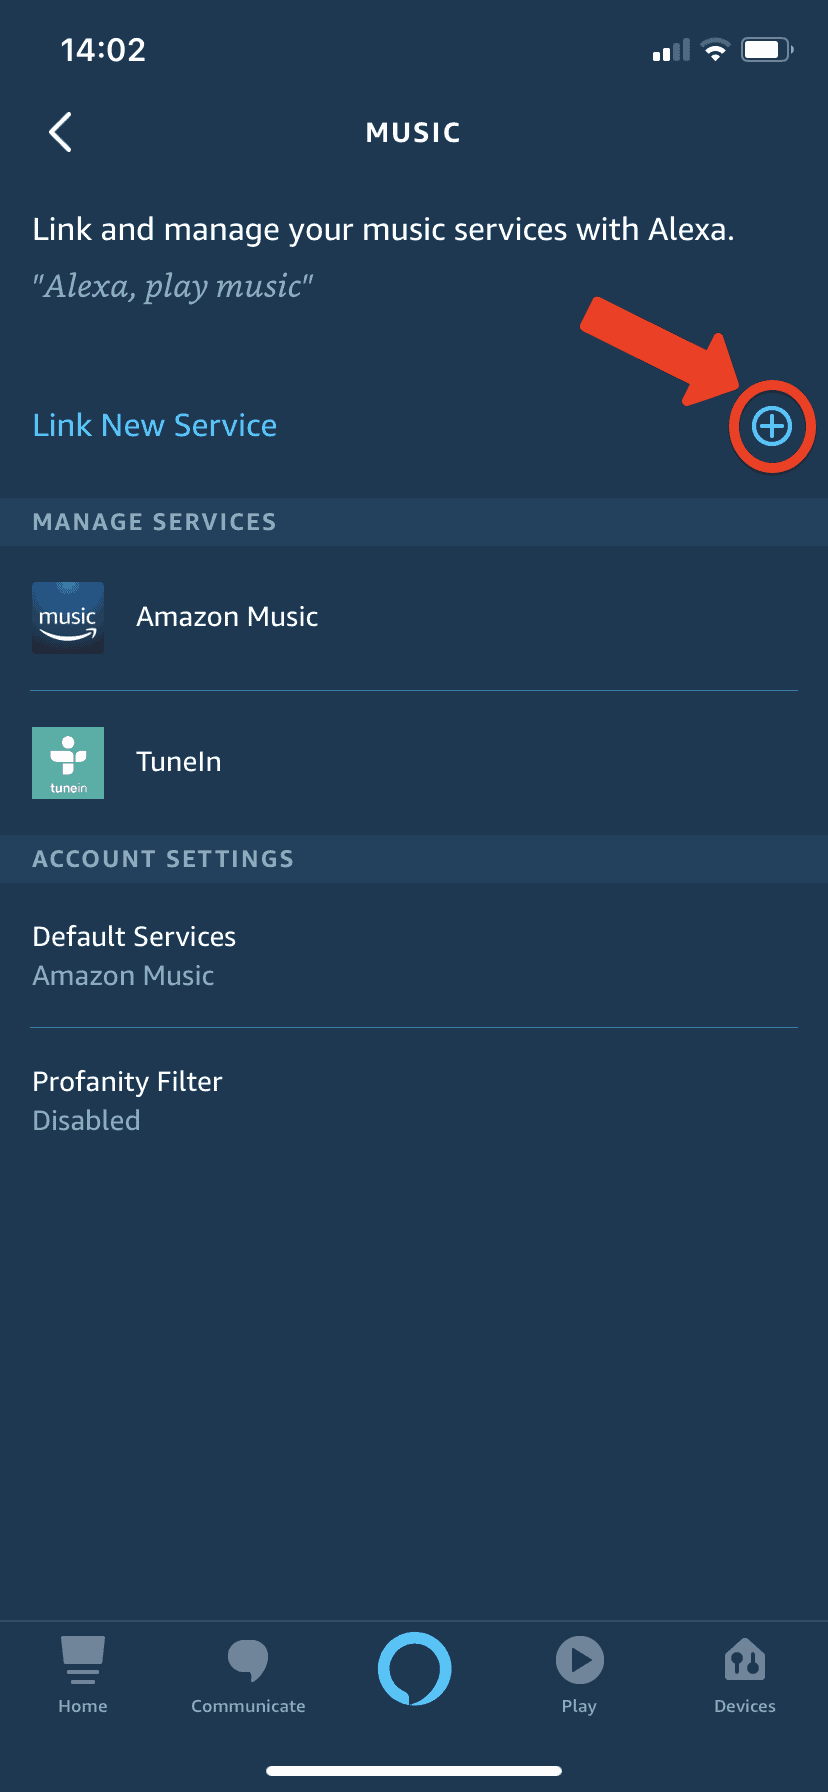Image resolution: width=828 pixels, height=1792 pixels.
Task: Tap the home indicator bar
Action: [414, 1770]
